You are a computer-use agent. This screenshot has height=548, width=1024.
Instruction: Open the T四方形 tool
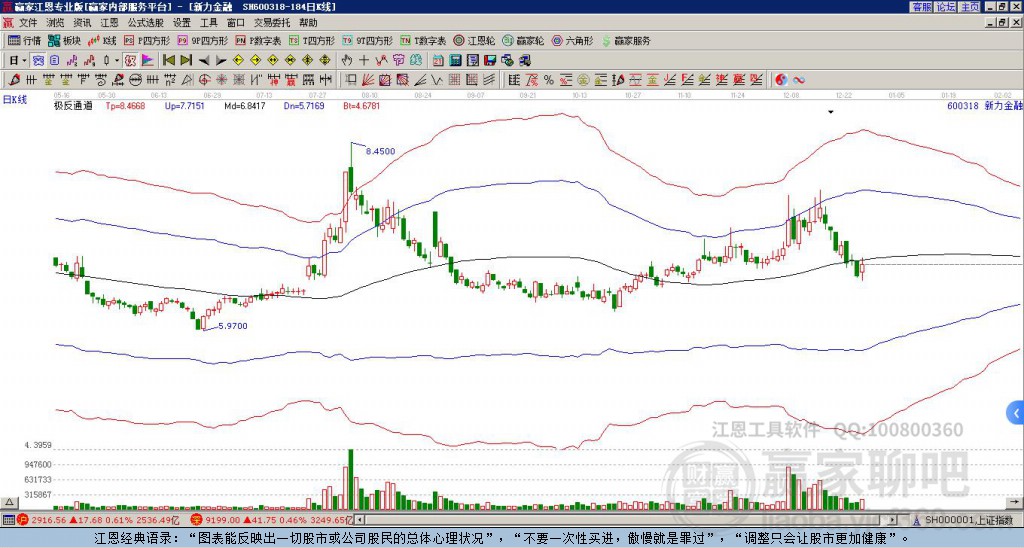pos(312,40)
